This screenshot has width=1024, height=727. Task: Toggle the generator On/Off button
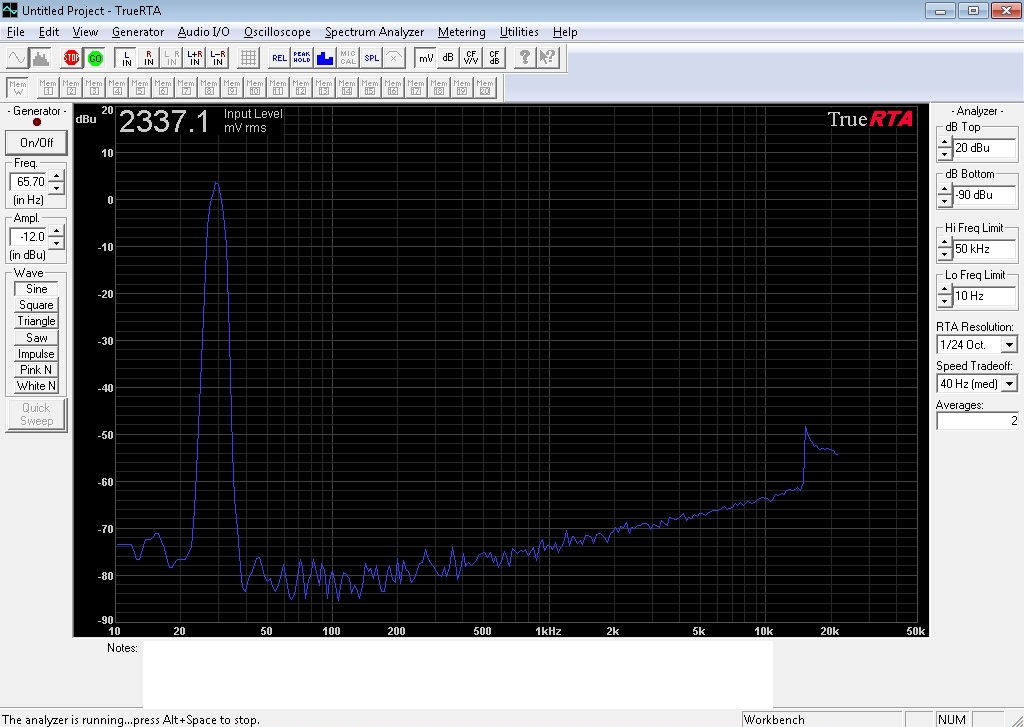pyautogui.click(x=37, y=142)
